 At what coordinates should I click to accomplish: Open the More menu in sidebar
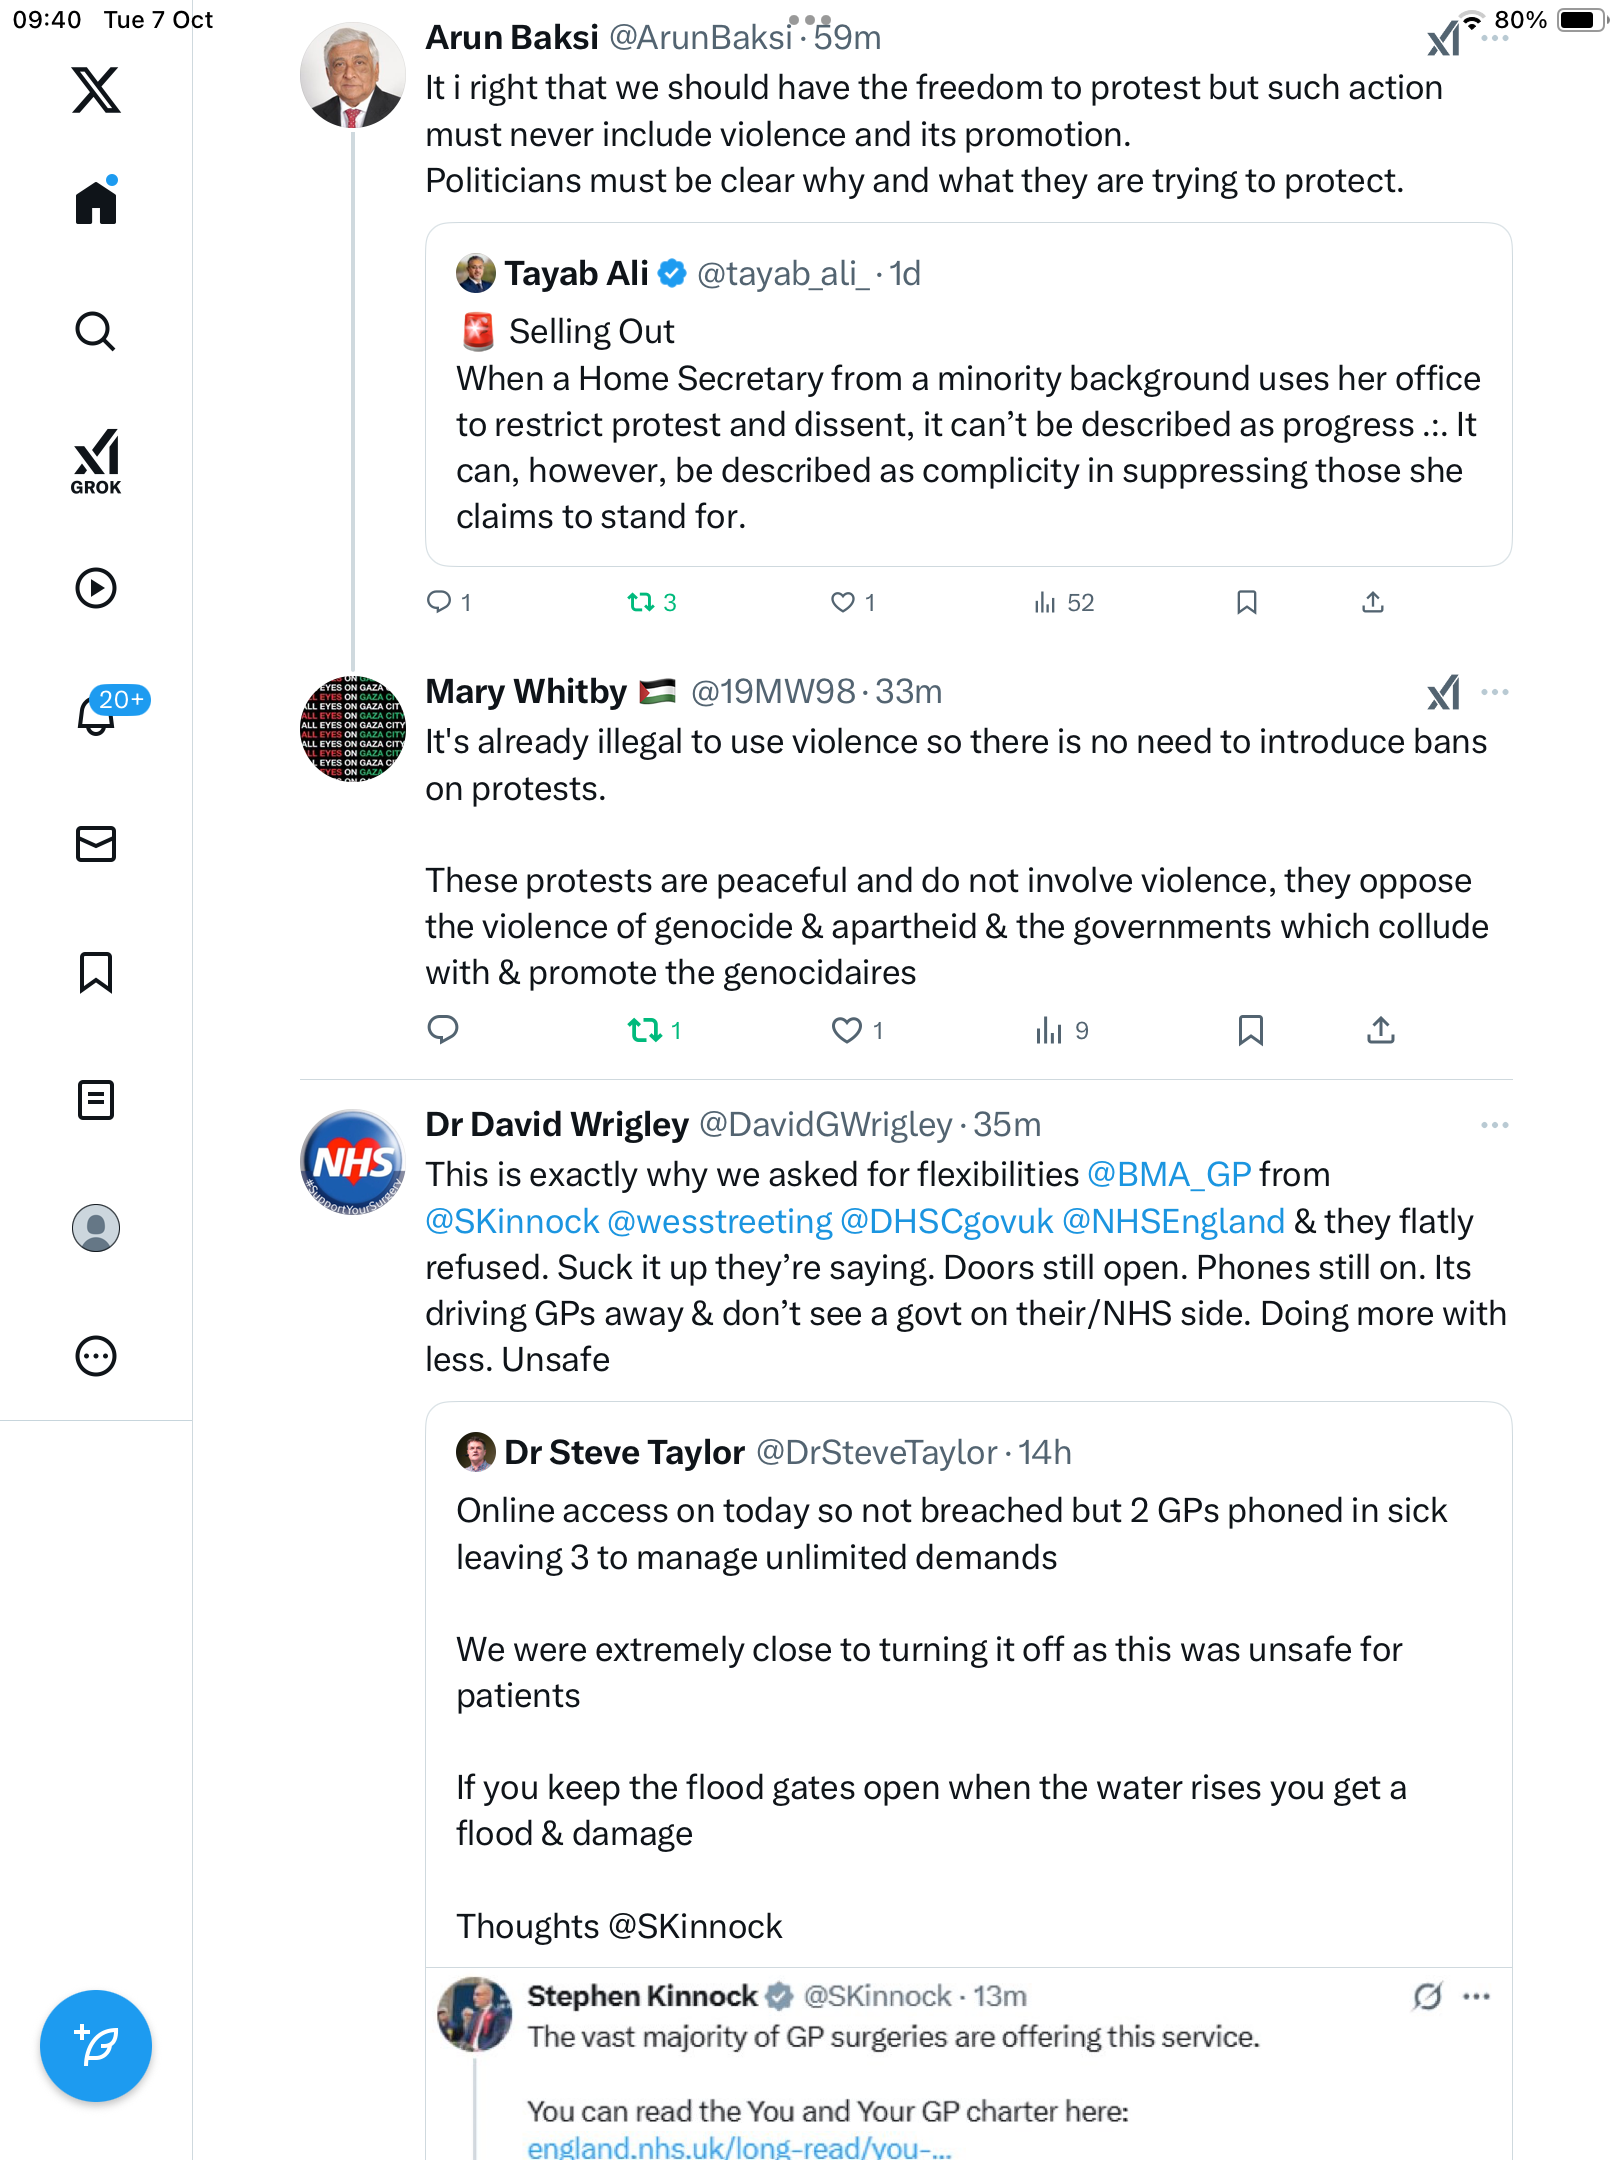96,1356
